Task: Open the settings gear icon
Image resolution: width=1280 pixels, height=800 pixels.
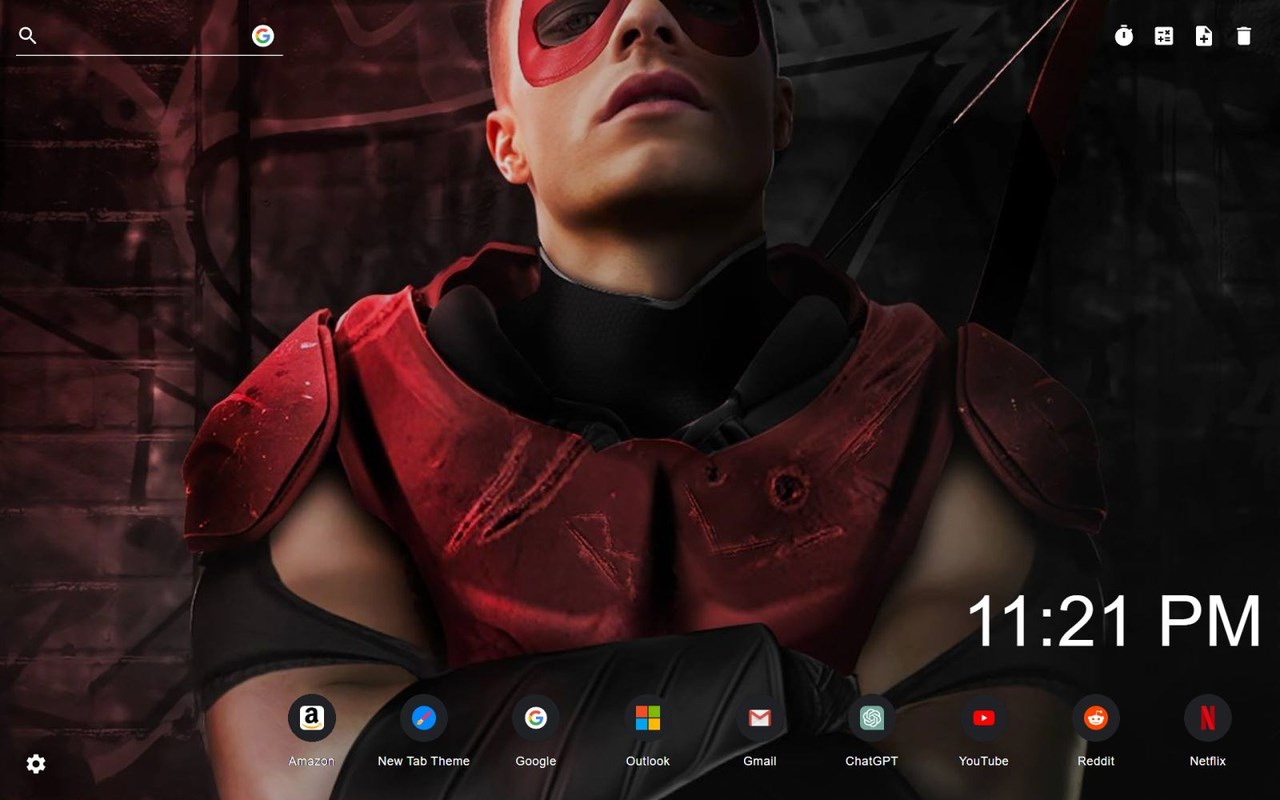Action: point(36,764)
